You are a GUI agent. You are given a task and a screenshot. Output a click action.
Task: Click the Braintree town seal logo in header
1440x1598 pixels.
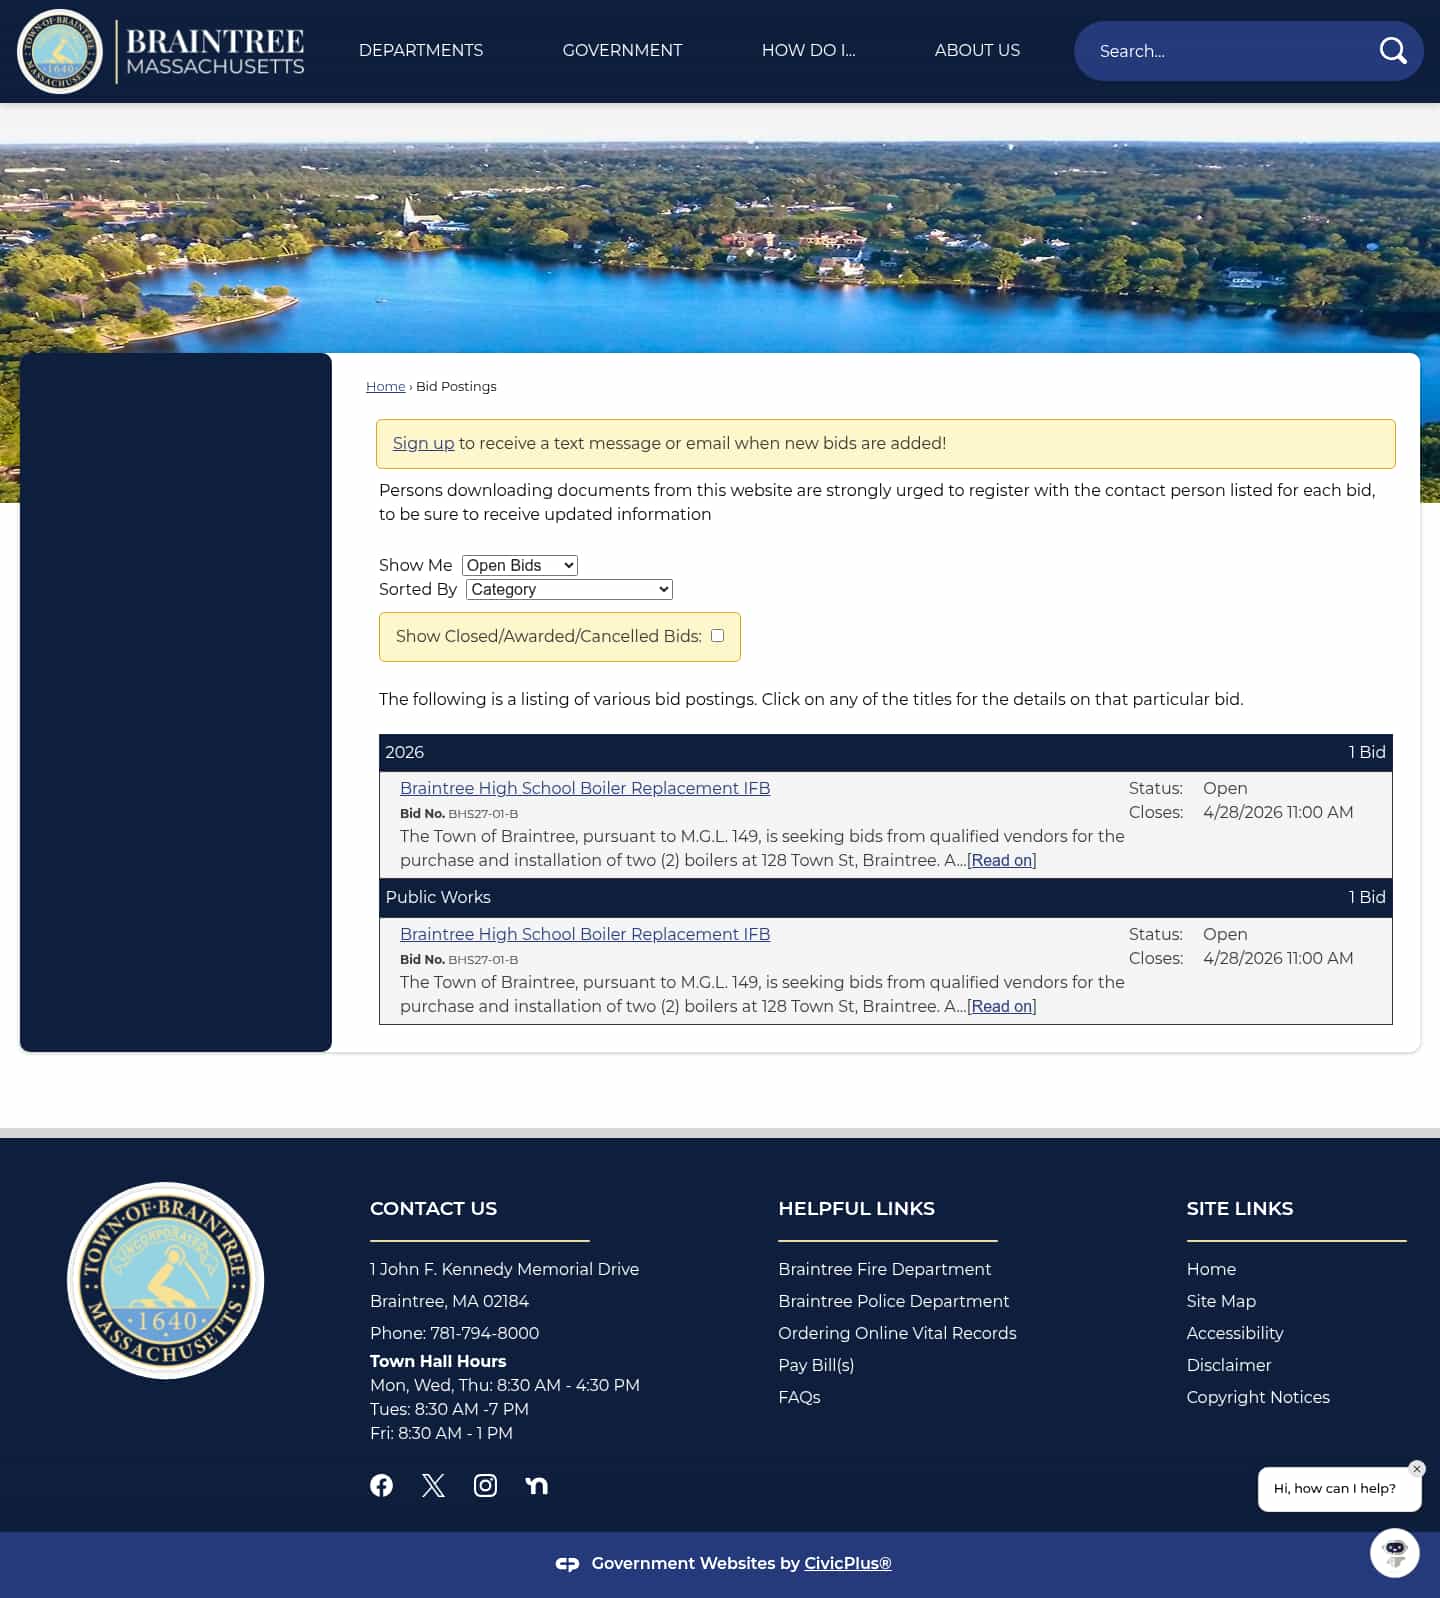(x=60, y=51)
